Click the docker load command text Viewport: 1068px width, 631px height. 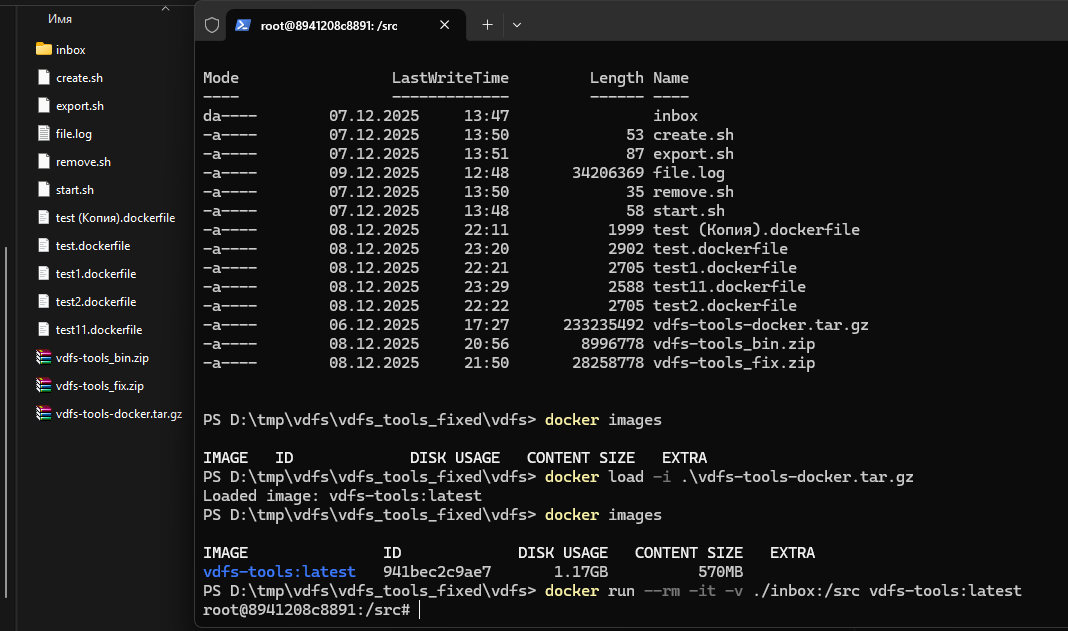click(x=729, y=477)
